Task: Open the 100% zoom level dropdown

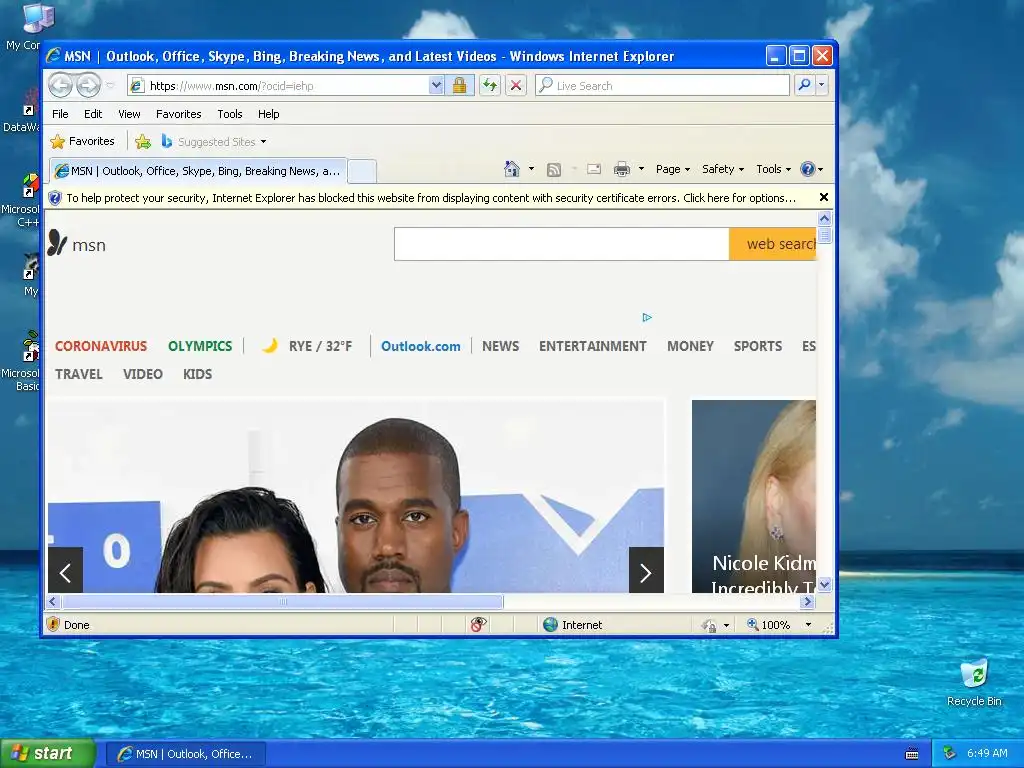Action: pos(808,625)
